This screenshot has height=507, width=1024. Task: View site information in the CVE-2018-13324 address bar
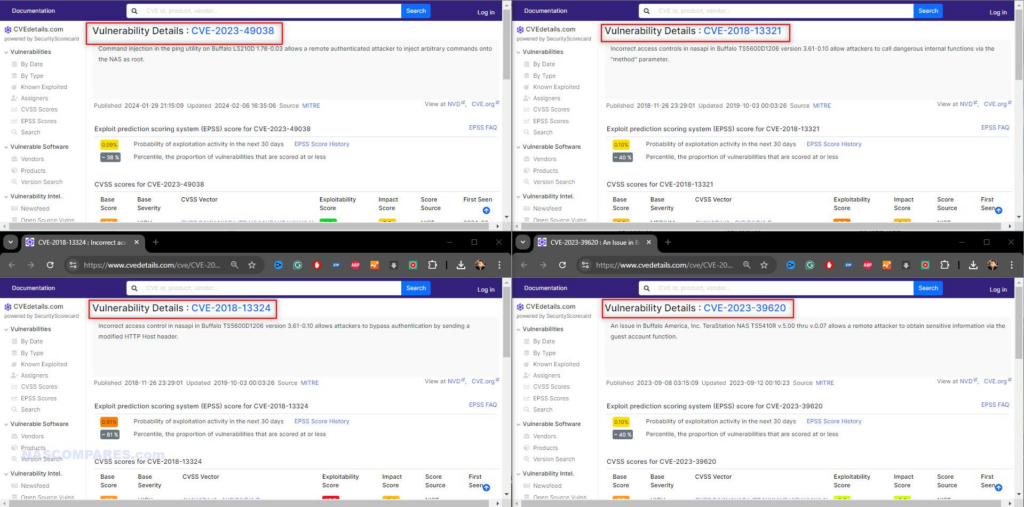pyautogui.click(x=73, y=265)
